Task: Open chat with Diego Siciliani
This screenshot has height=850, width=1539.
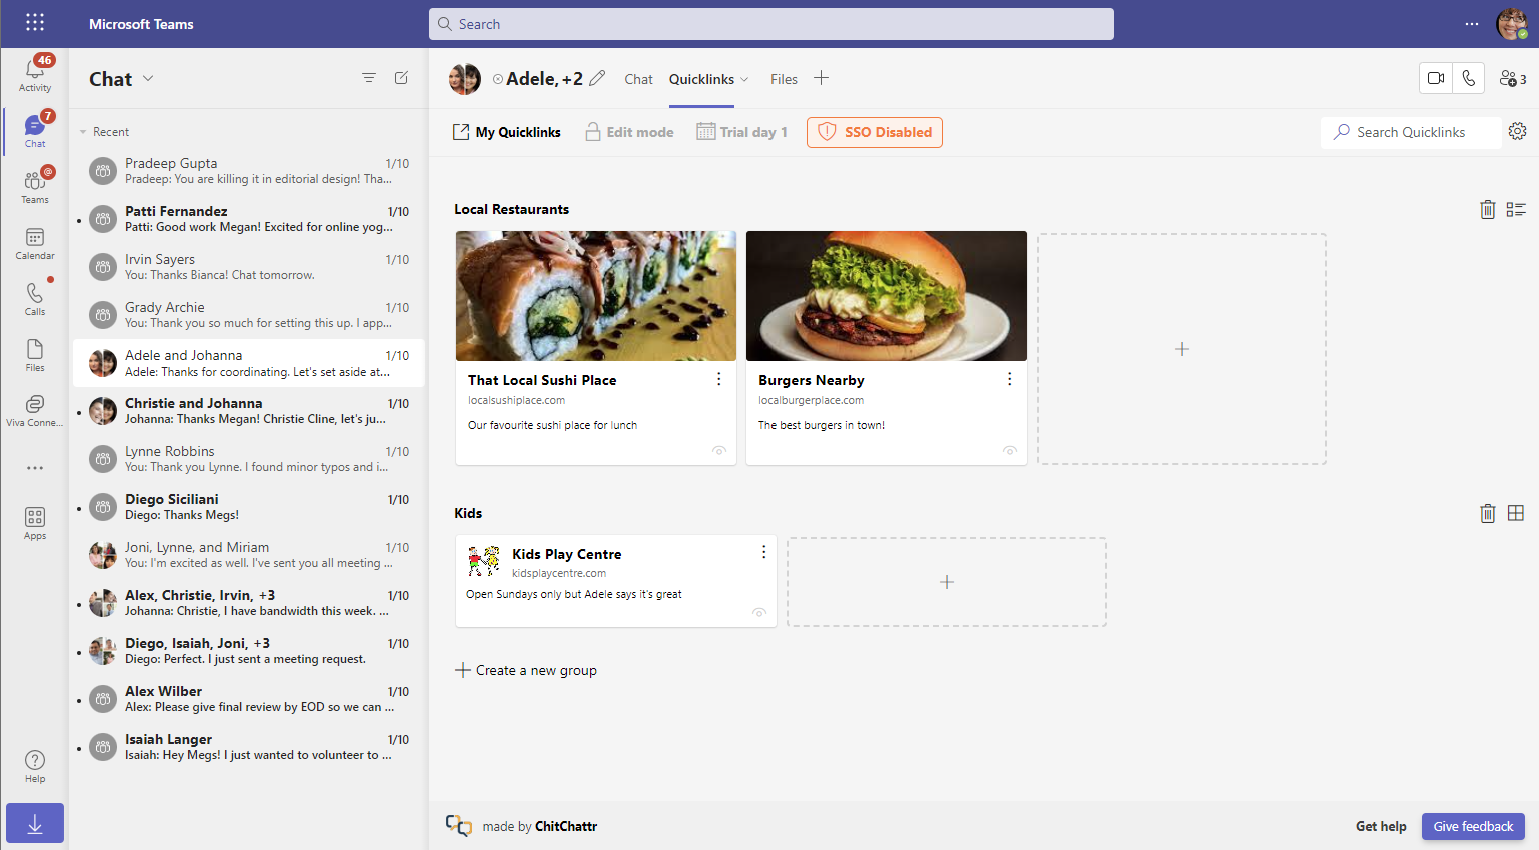Action: (x=249, y=507)
